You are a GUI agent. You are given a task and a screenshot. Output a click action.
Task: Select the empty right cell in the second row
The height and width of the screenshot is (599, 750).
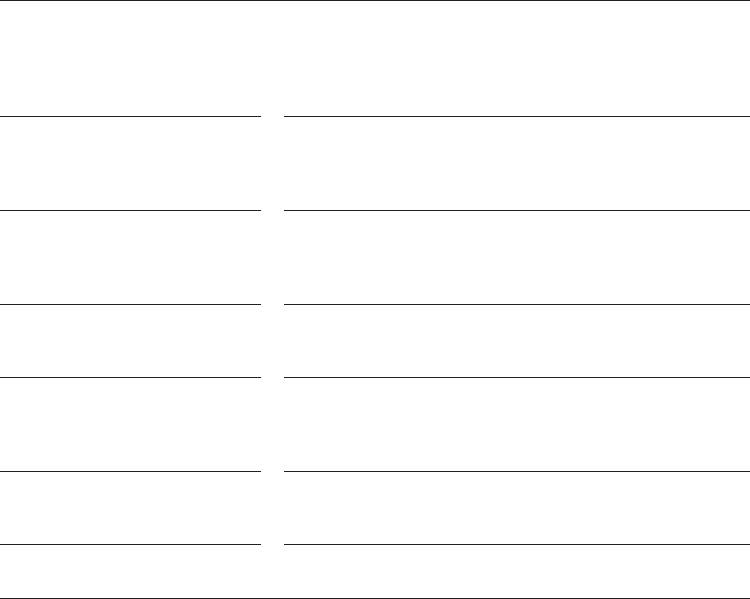coord(516,257)
